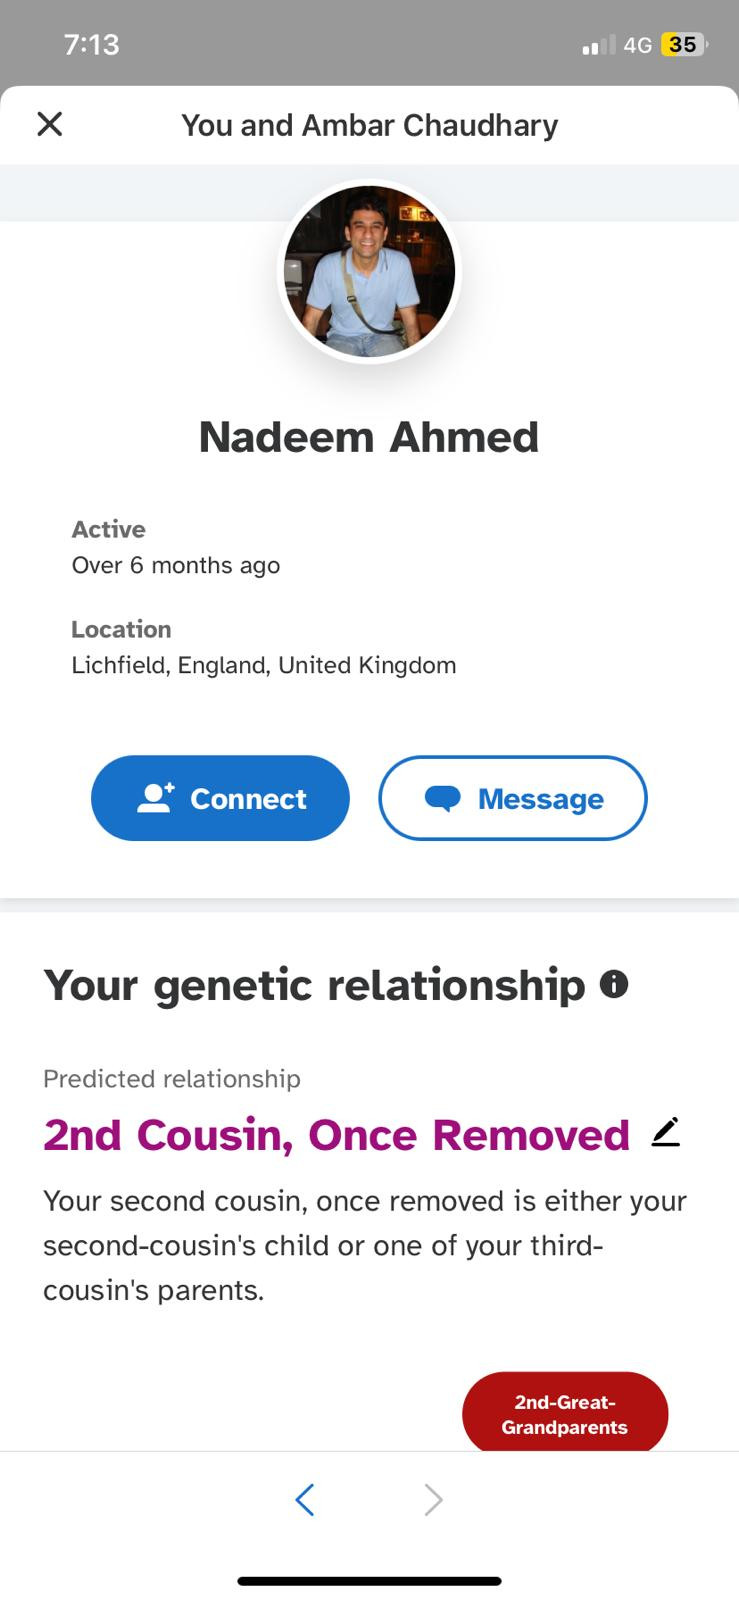Screen dimensions: 739x1600
Task: Tap the info icon beside genetic relationship
Action: [x=613, y=985]
